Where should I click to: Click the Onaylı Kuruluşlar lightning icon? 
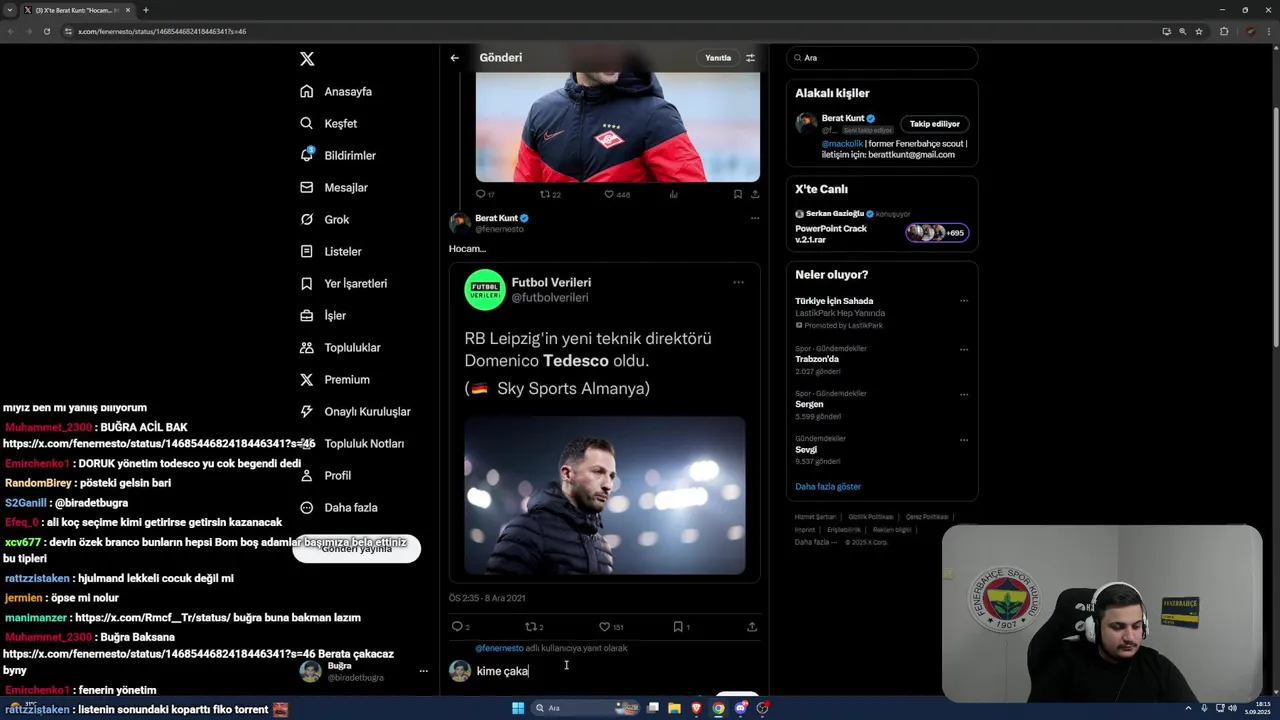pos(307,411)
